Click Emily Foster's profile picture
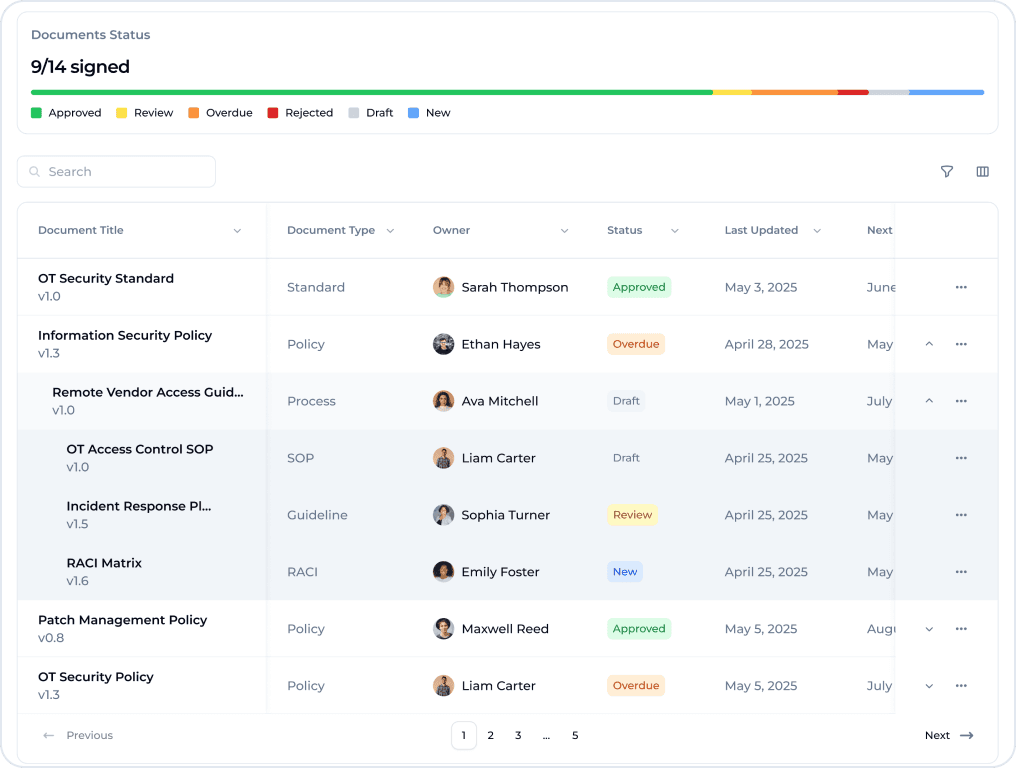 443,572
